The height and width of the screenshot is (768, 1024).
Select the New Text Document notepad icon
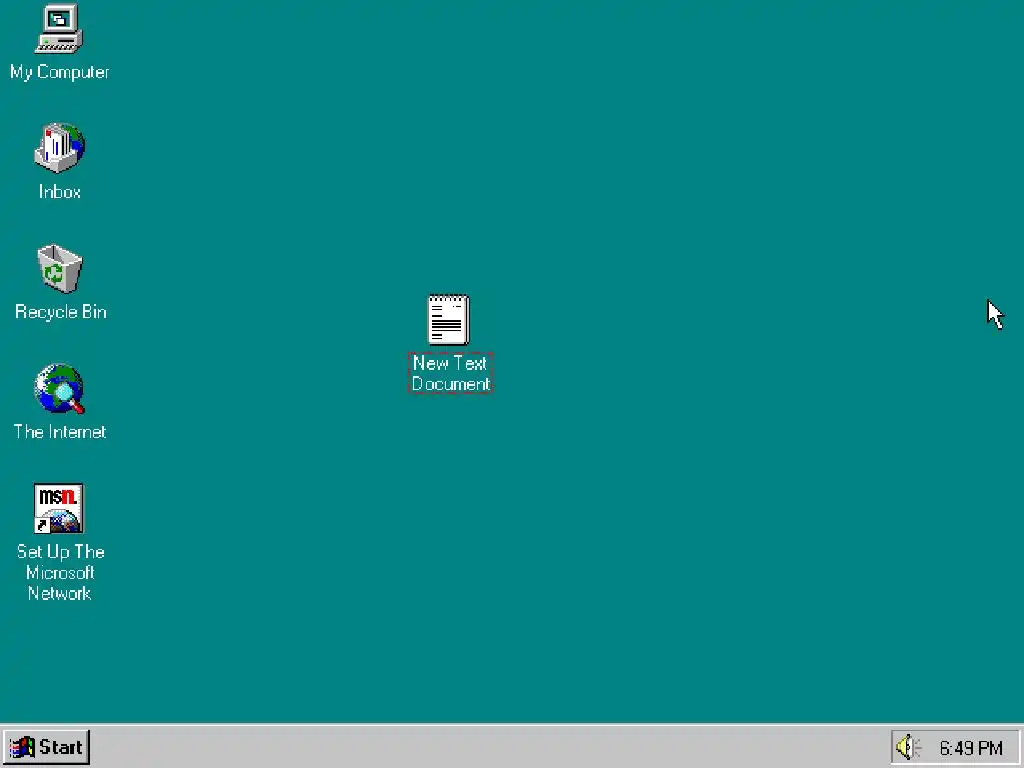tap(449, 319)
